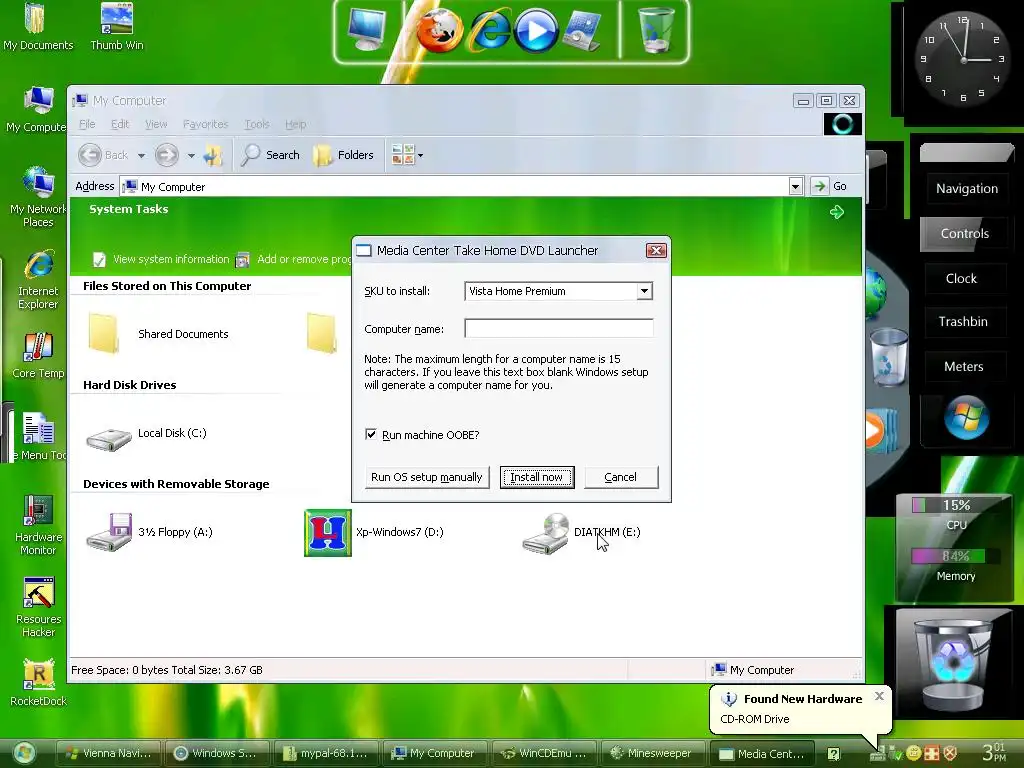Image resolution: width=1024 pixels, height=768 pixels.
Task: Select 3½ Floppy (A:) drive
Action: coord(150,533)
